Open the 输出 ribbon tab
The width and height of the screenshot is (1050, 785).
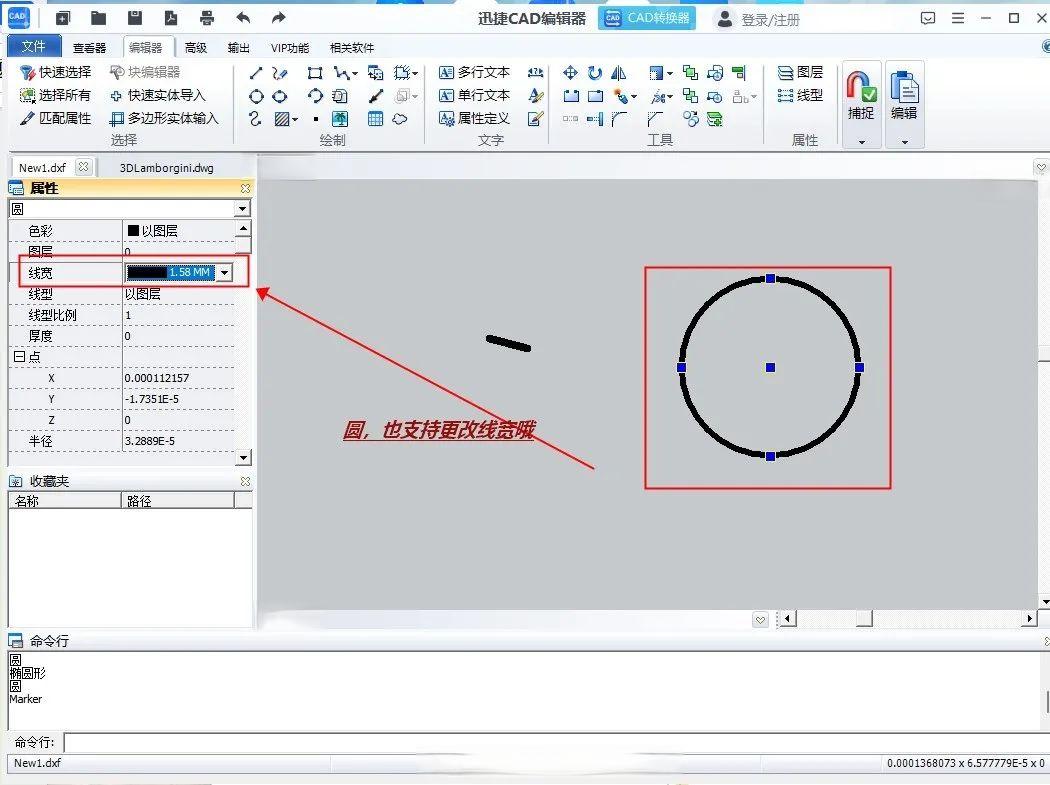tap(239, 47)
